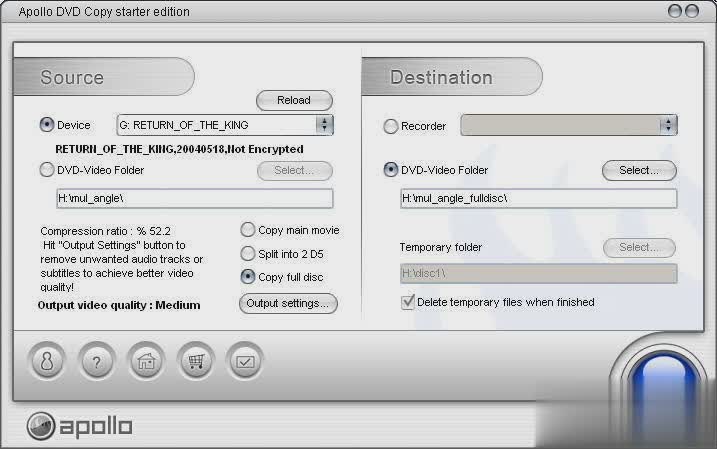Open help via the question mark icon
The height and width of the screenshot is (449, 717).
point(96,361)
